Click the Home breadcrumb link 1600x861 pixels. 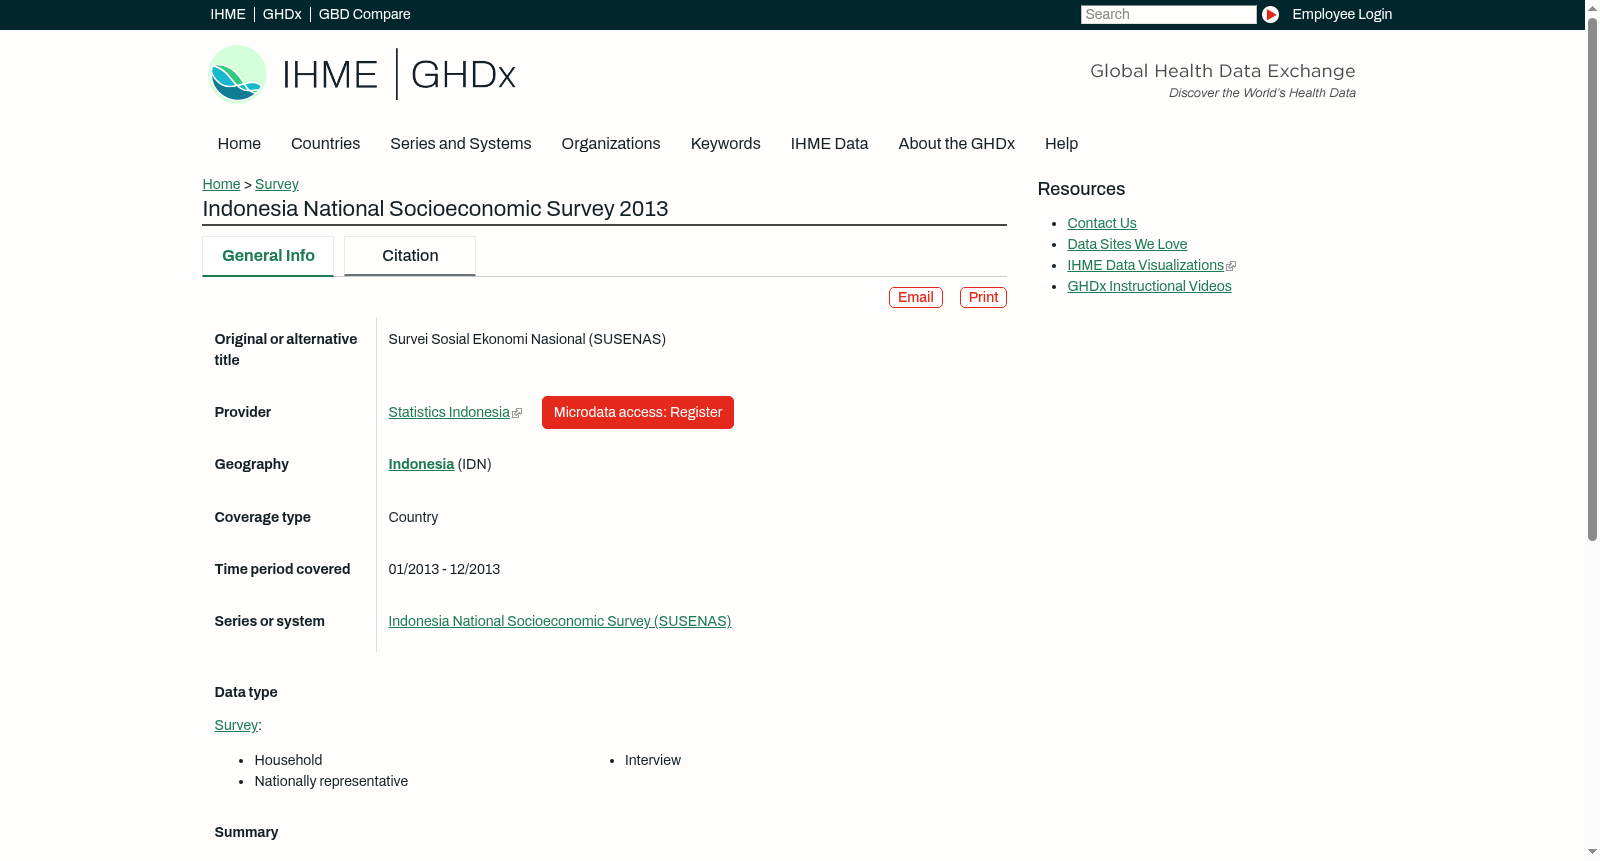click(x=221, y=184)
